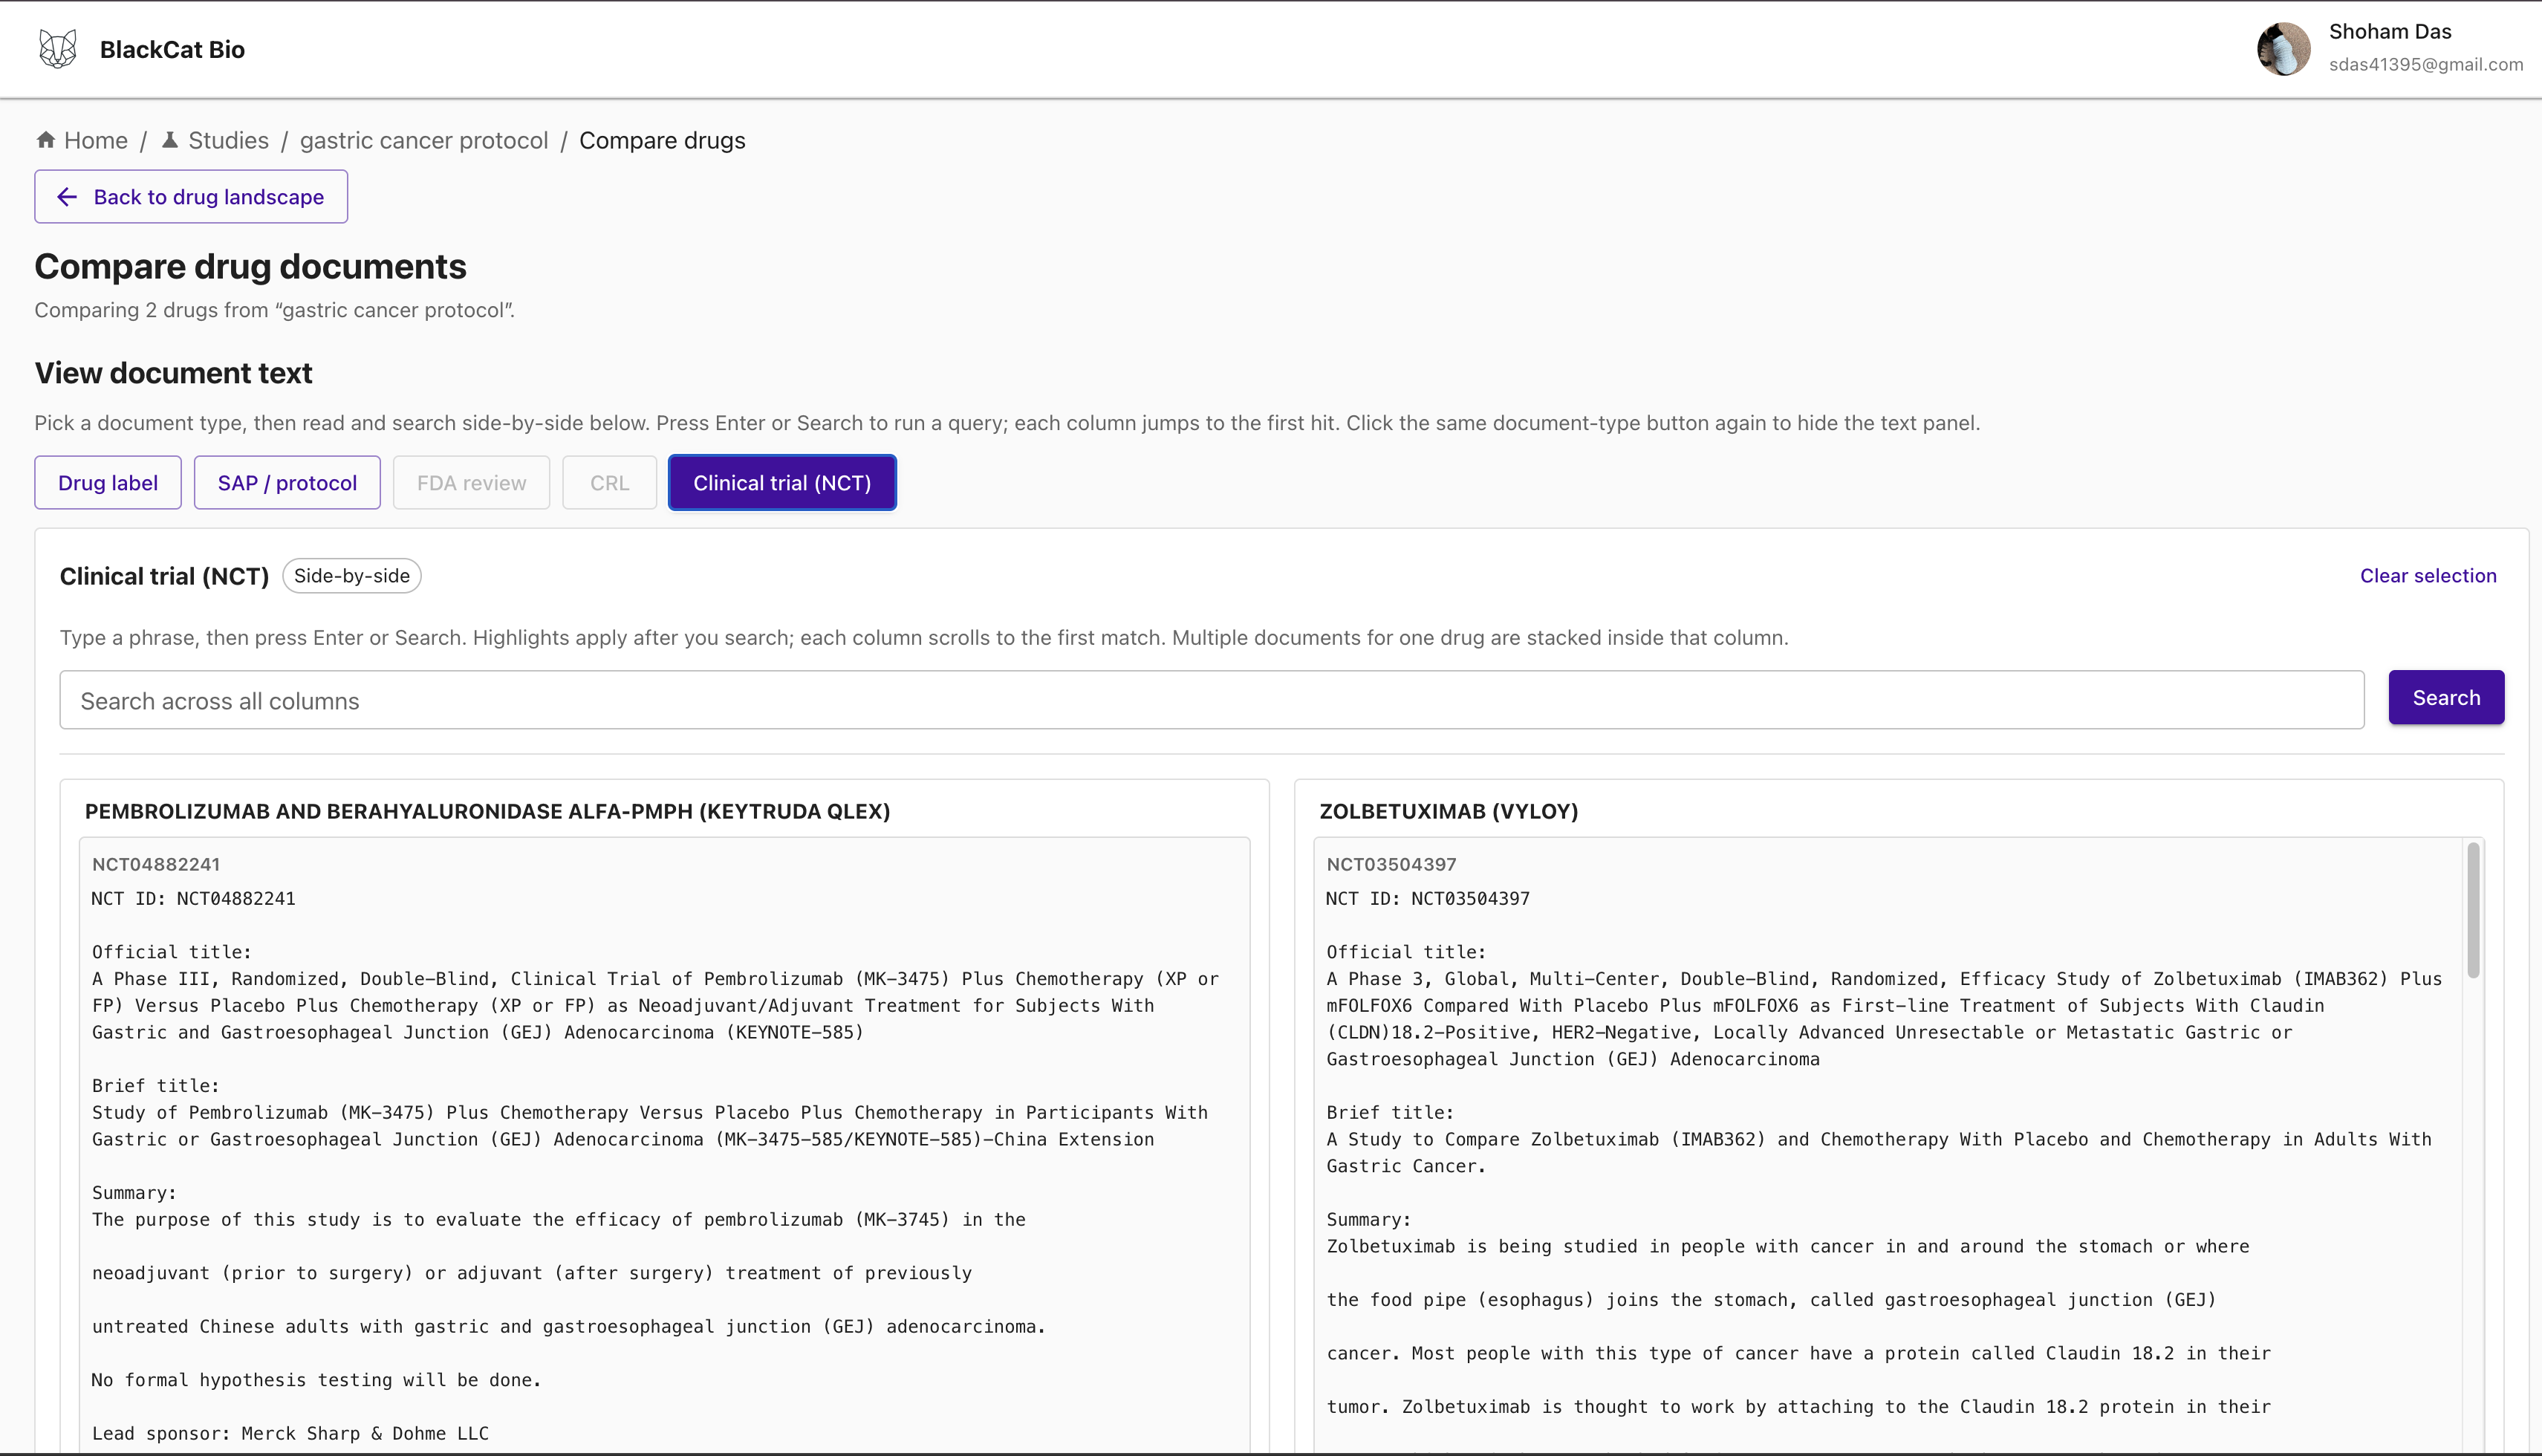Select the FDA review document type
This screenshot has height=1456, width=2542.
[x=471, y=483]
